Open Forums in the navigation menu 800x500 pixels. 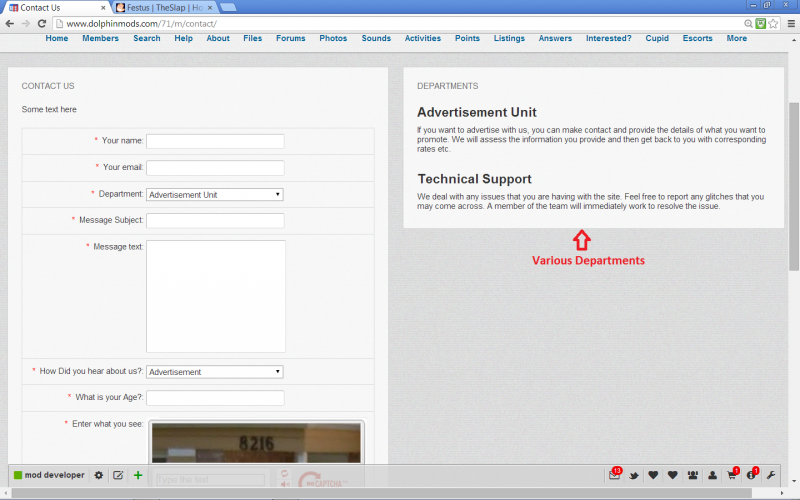click(x=291, y=38)
